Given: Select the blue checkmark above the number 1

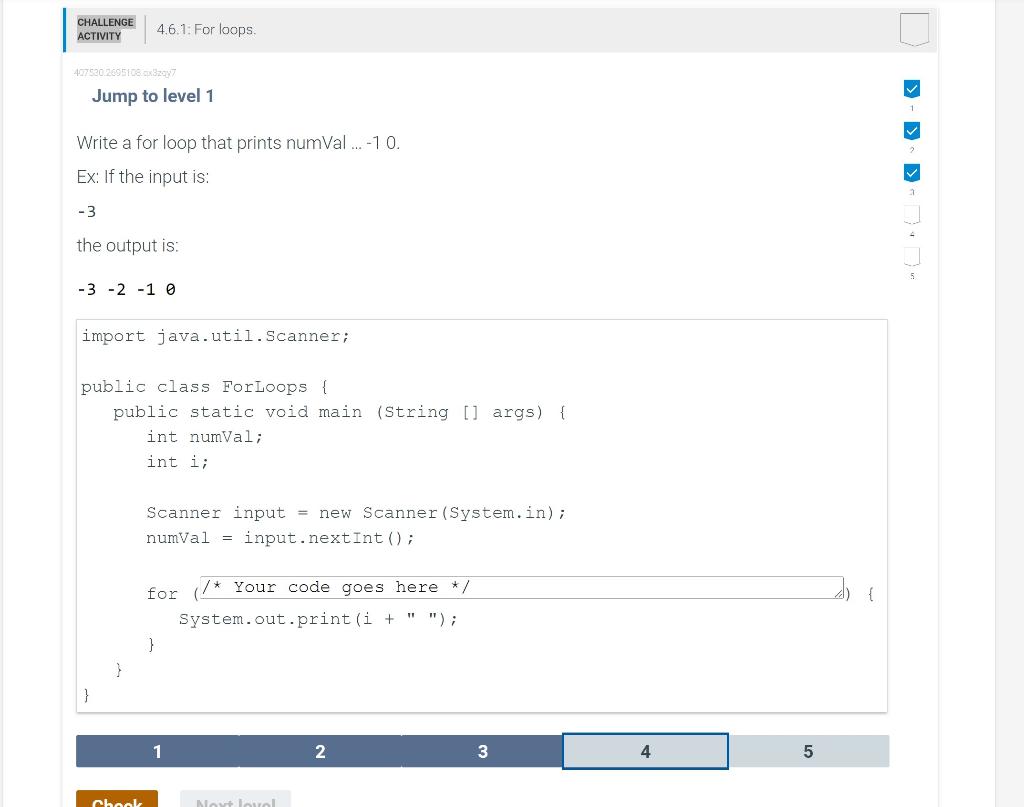Looking at the screenshot, I should 911,89.
